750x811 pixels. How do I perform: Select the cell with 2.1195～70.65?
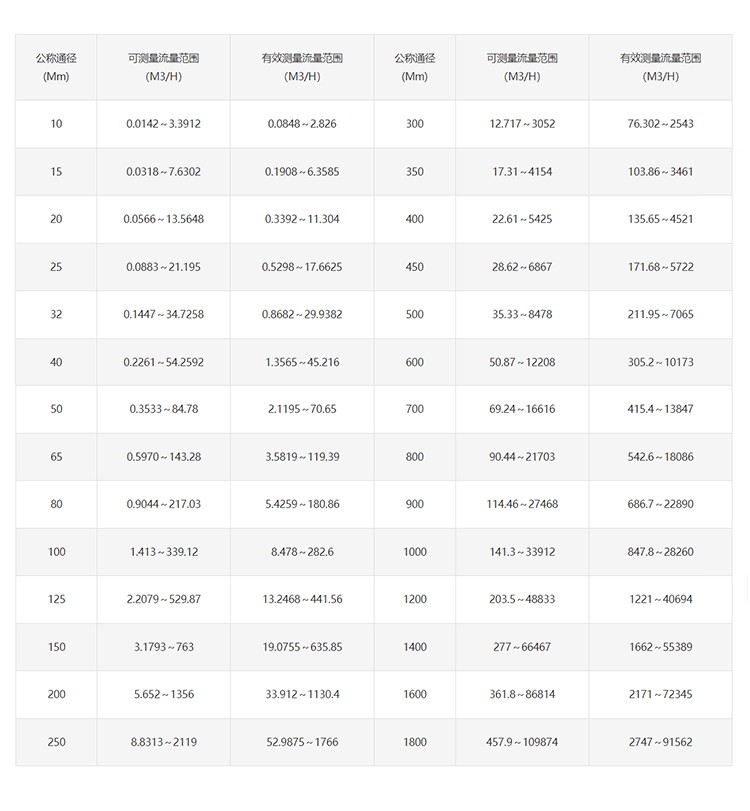click(x=302, y=409)
